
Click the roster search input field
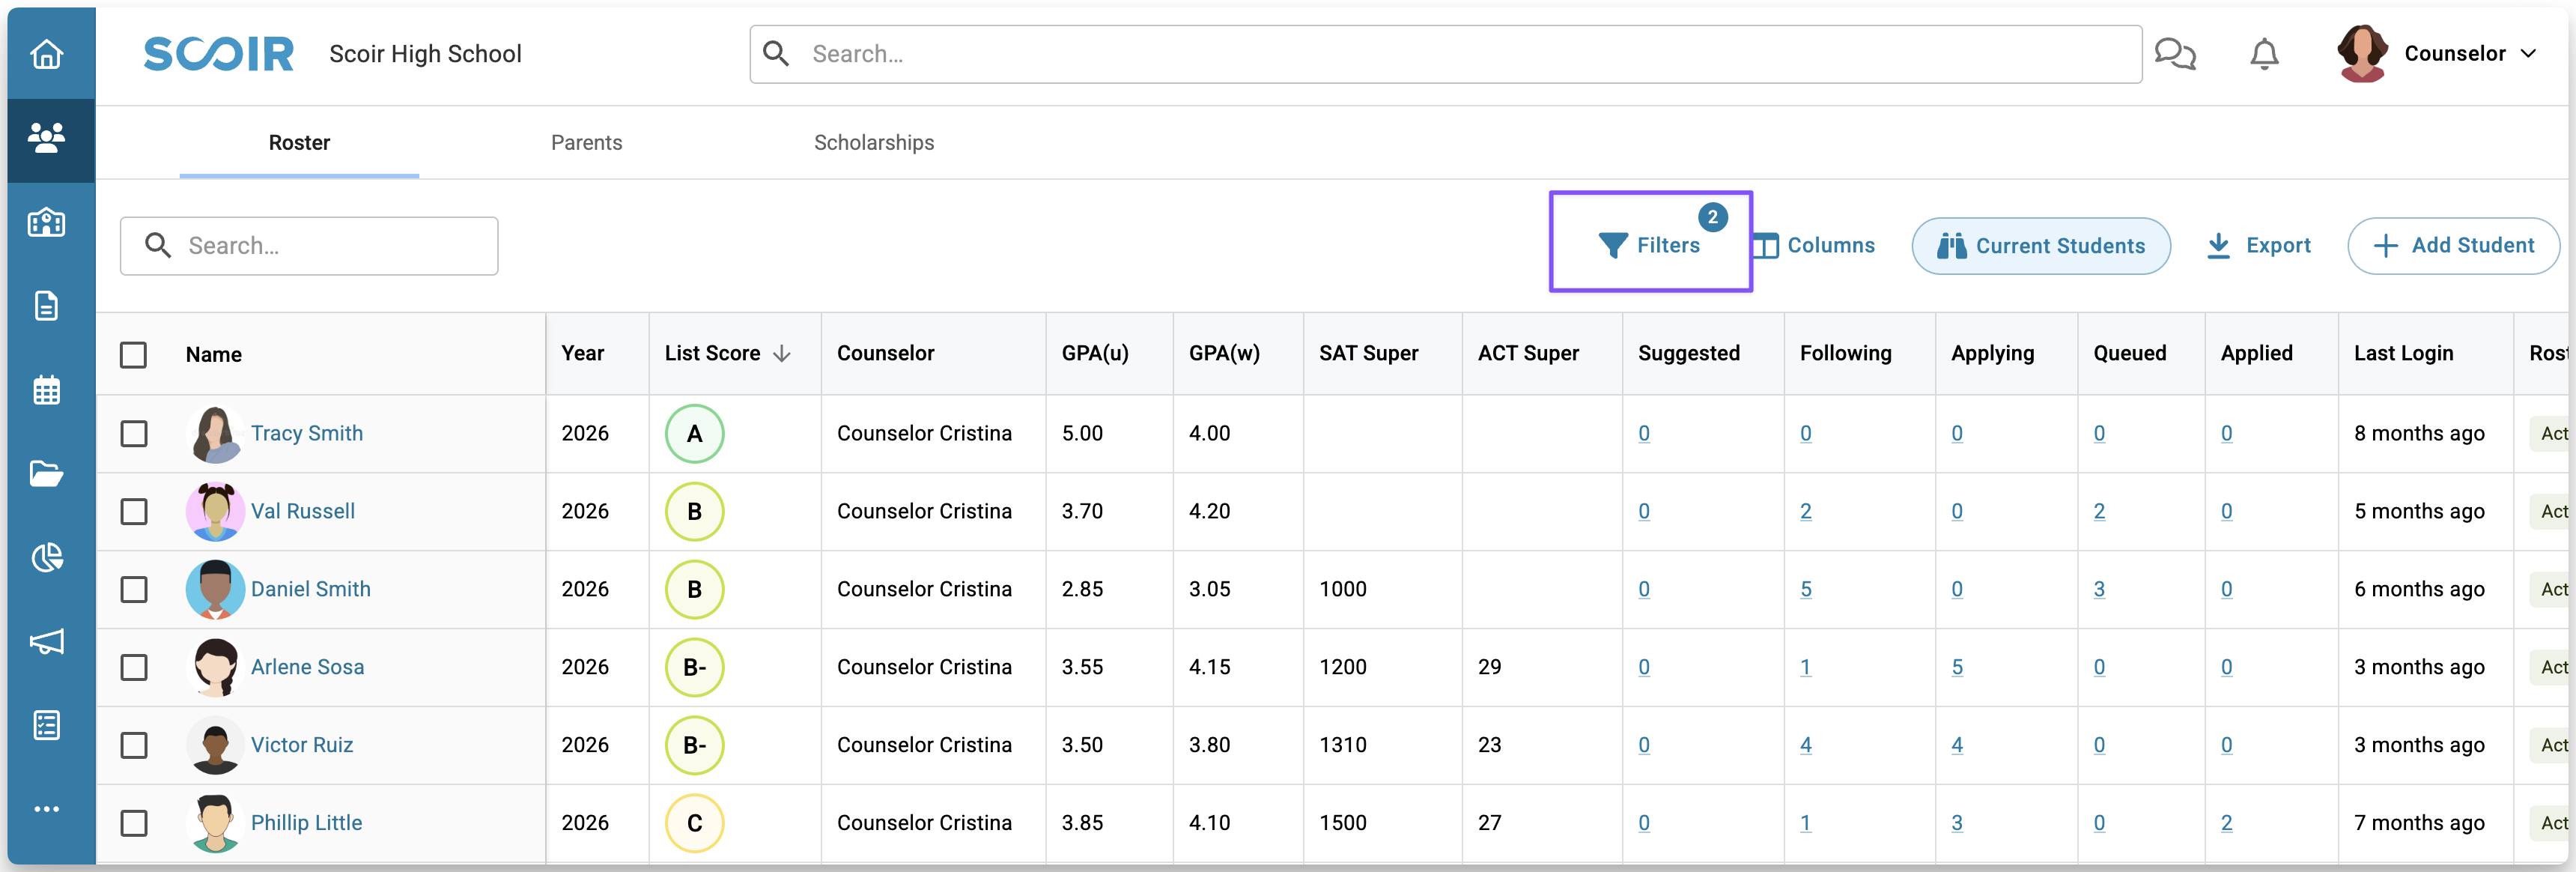(330, 246)
